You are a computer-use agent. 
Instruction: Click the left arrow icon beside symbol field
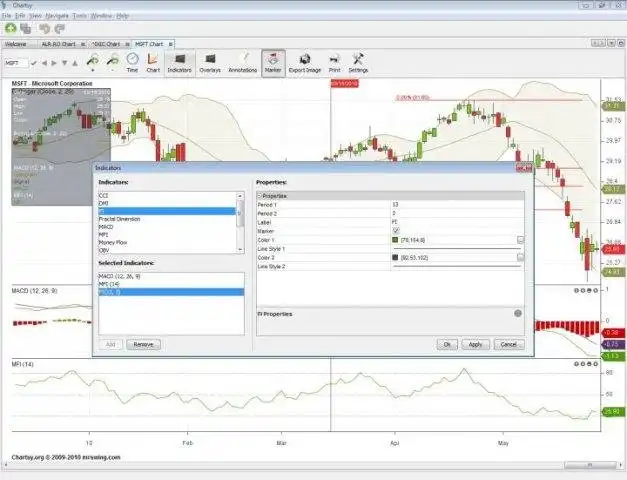pyautogui.click(x=44, y=63)
